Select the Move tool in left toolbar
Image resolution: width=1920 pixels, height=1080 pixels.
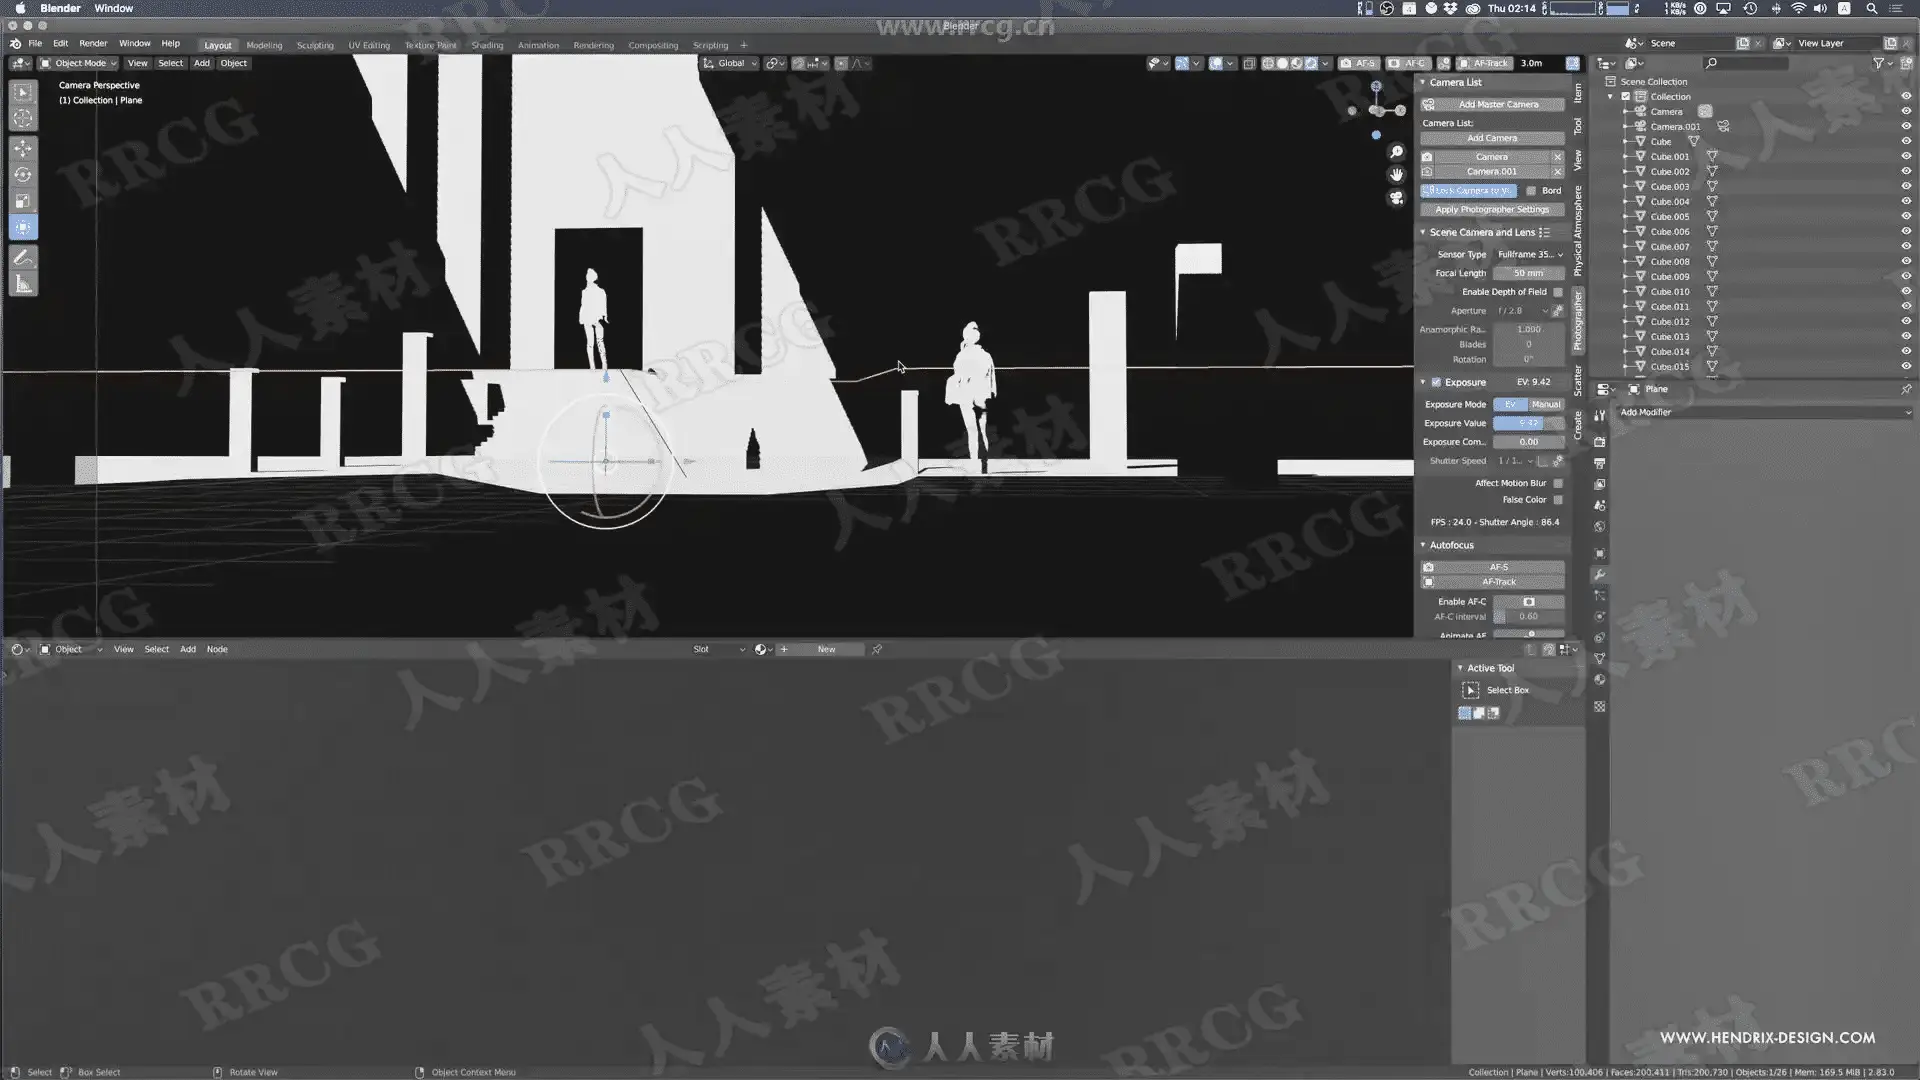point(23,148)
